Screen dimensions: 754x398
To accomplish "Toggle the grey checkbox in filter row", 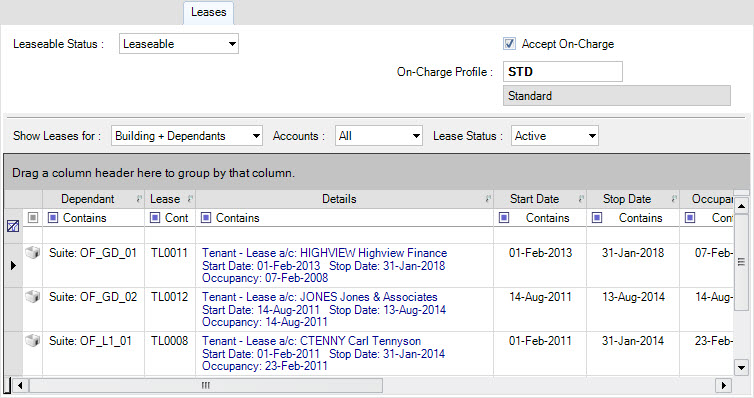I will pyautogui.click(x=33, y=218).
